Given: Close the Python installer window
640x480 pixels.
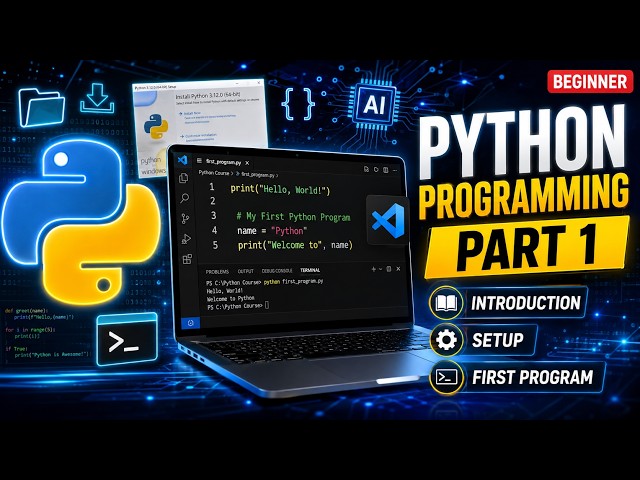Looking at the screenshot, I should point(259,83).
